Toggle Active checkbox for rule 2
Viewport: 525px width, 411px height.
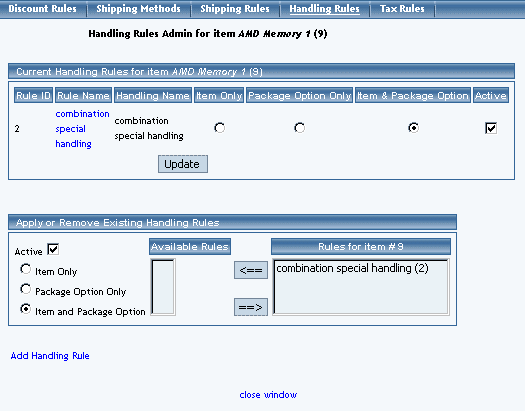pos(491,128)
